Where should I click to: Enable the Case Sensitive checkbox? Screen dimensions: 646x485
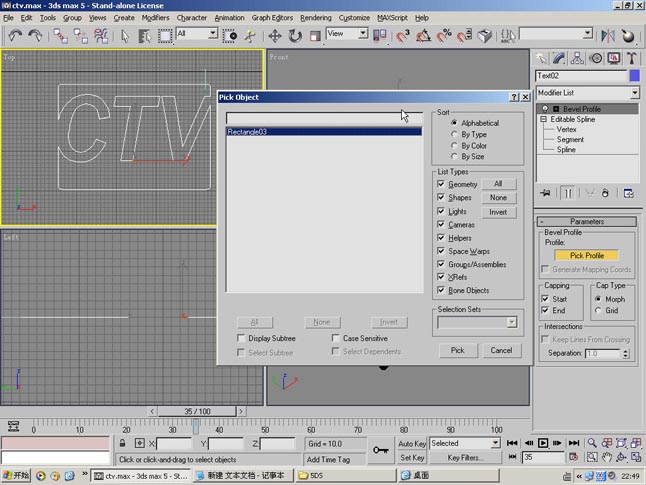pos(336,338)
